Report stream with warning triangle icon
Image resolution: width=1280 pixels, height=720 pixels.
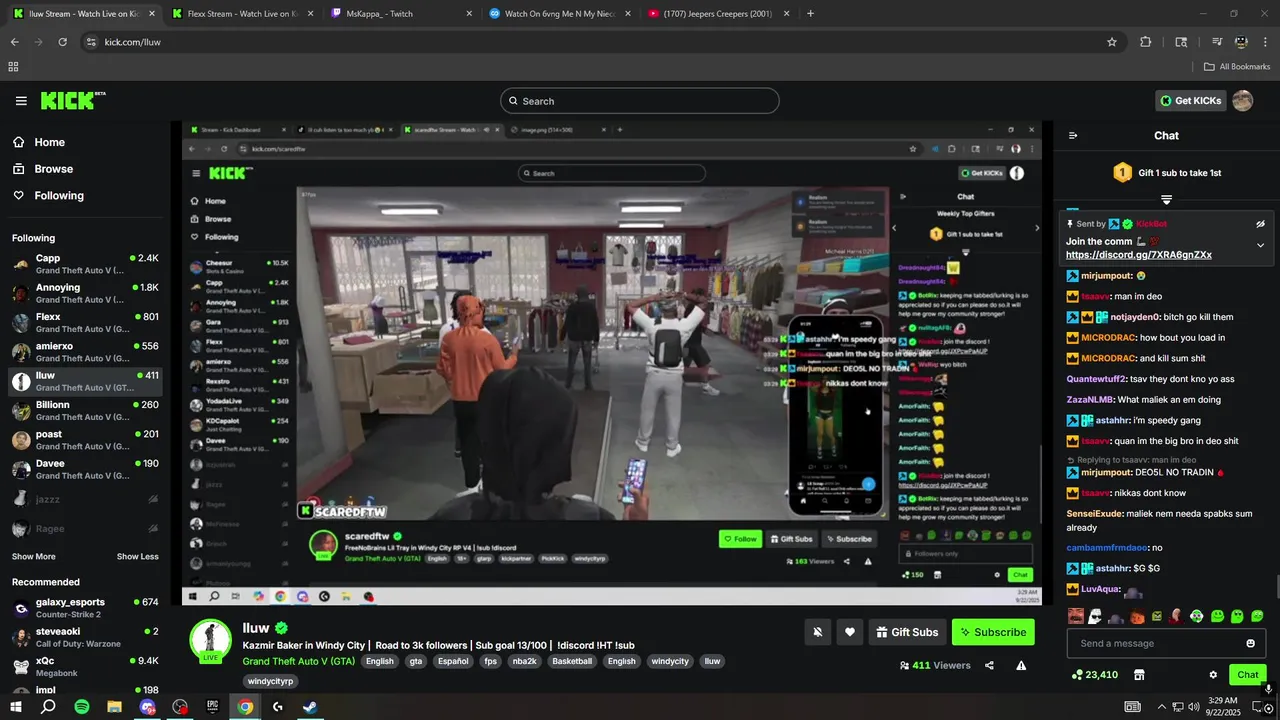(1021, 665)
